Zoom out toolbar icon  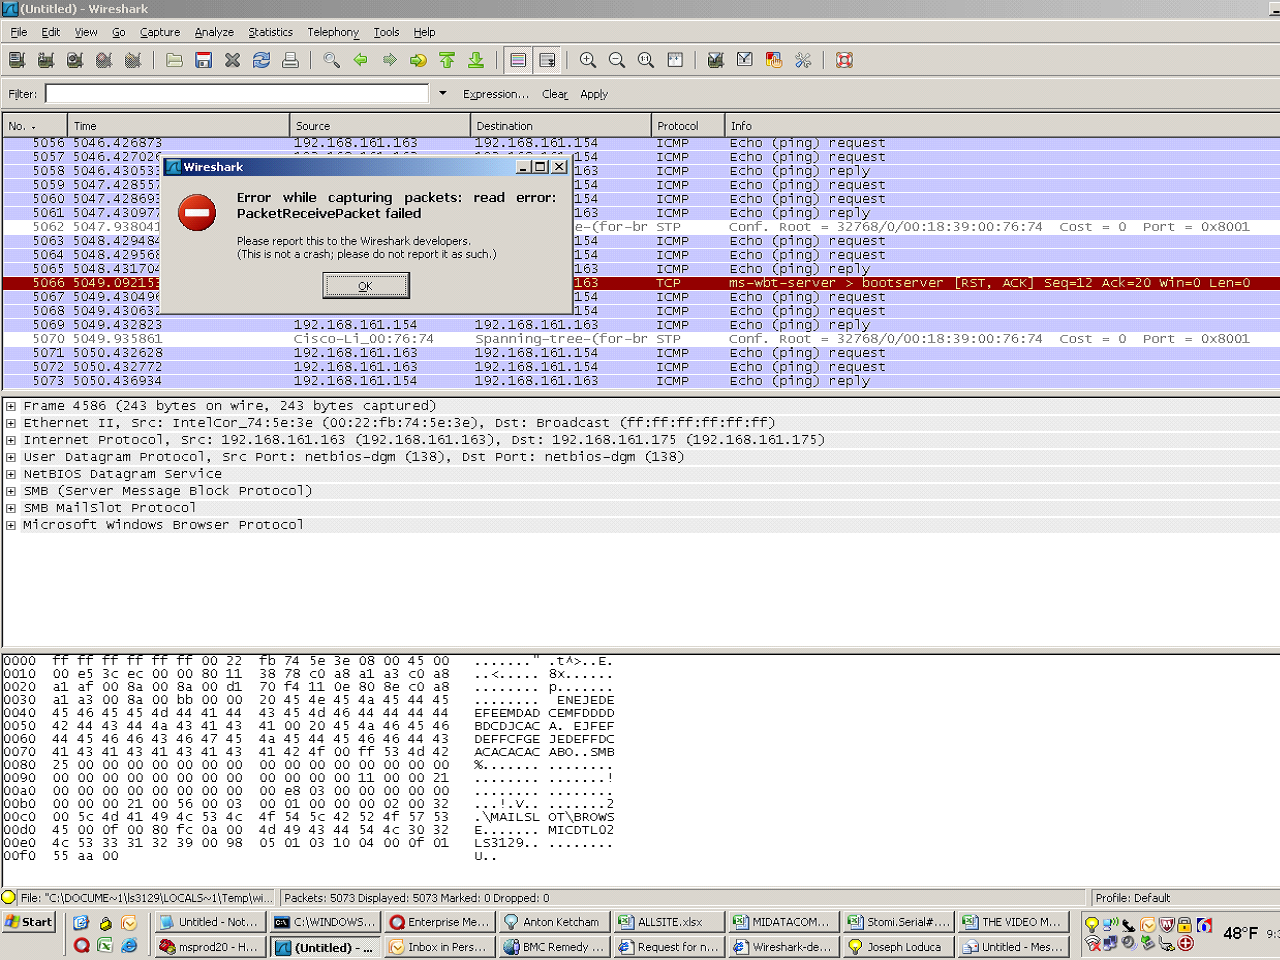pyautogui.click(x=617, y=60)
